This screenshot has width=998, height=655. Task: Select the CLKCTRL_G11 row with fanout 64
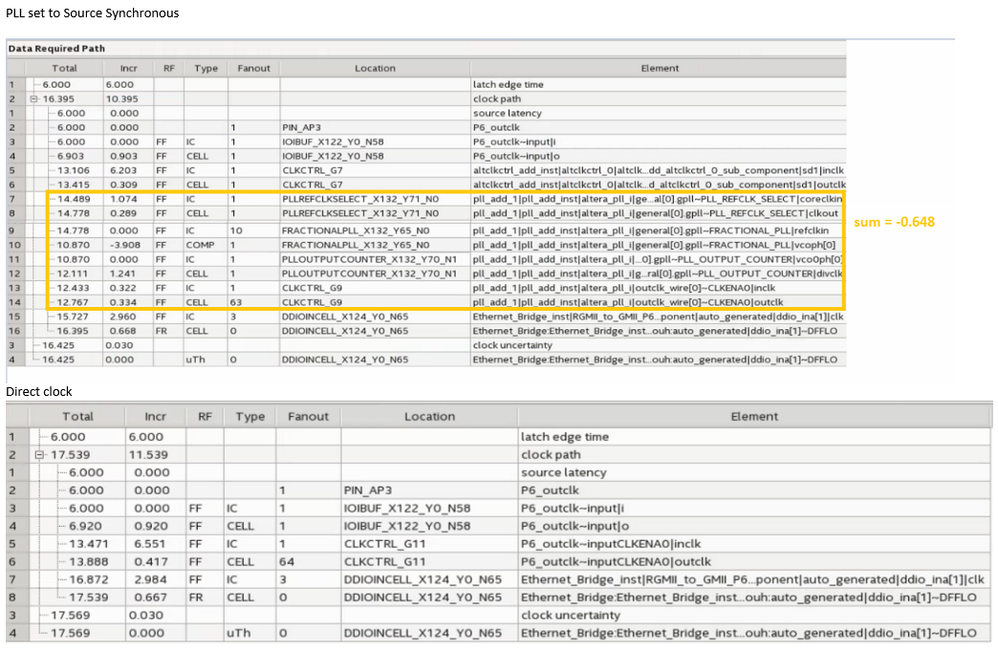[390, 561]
